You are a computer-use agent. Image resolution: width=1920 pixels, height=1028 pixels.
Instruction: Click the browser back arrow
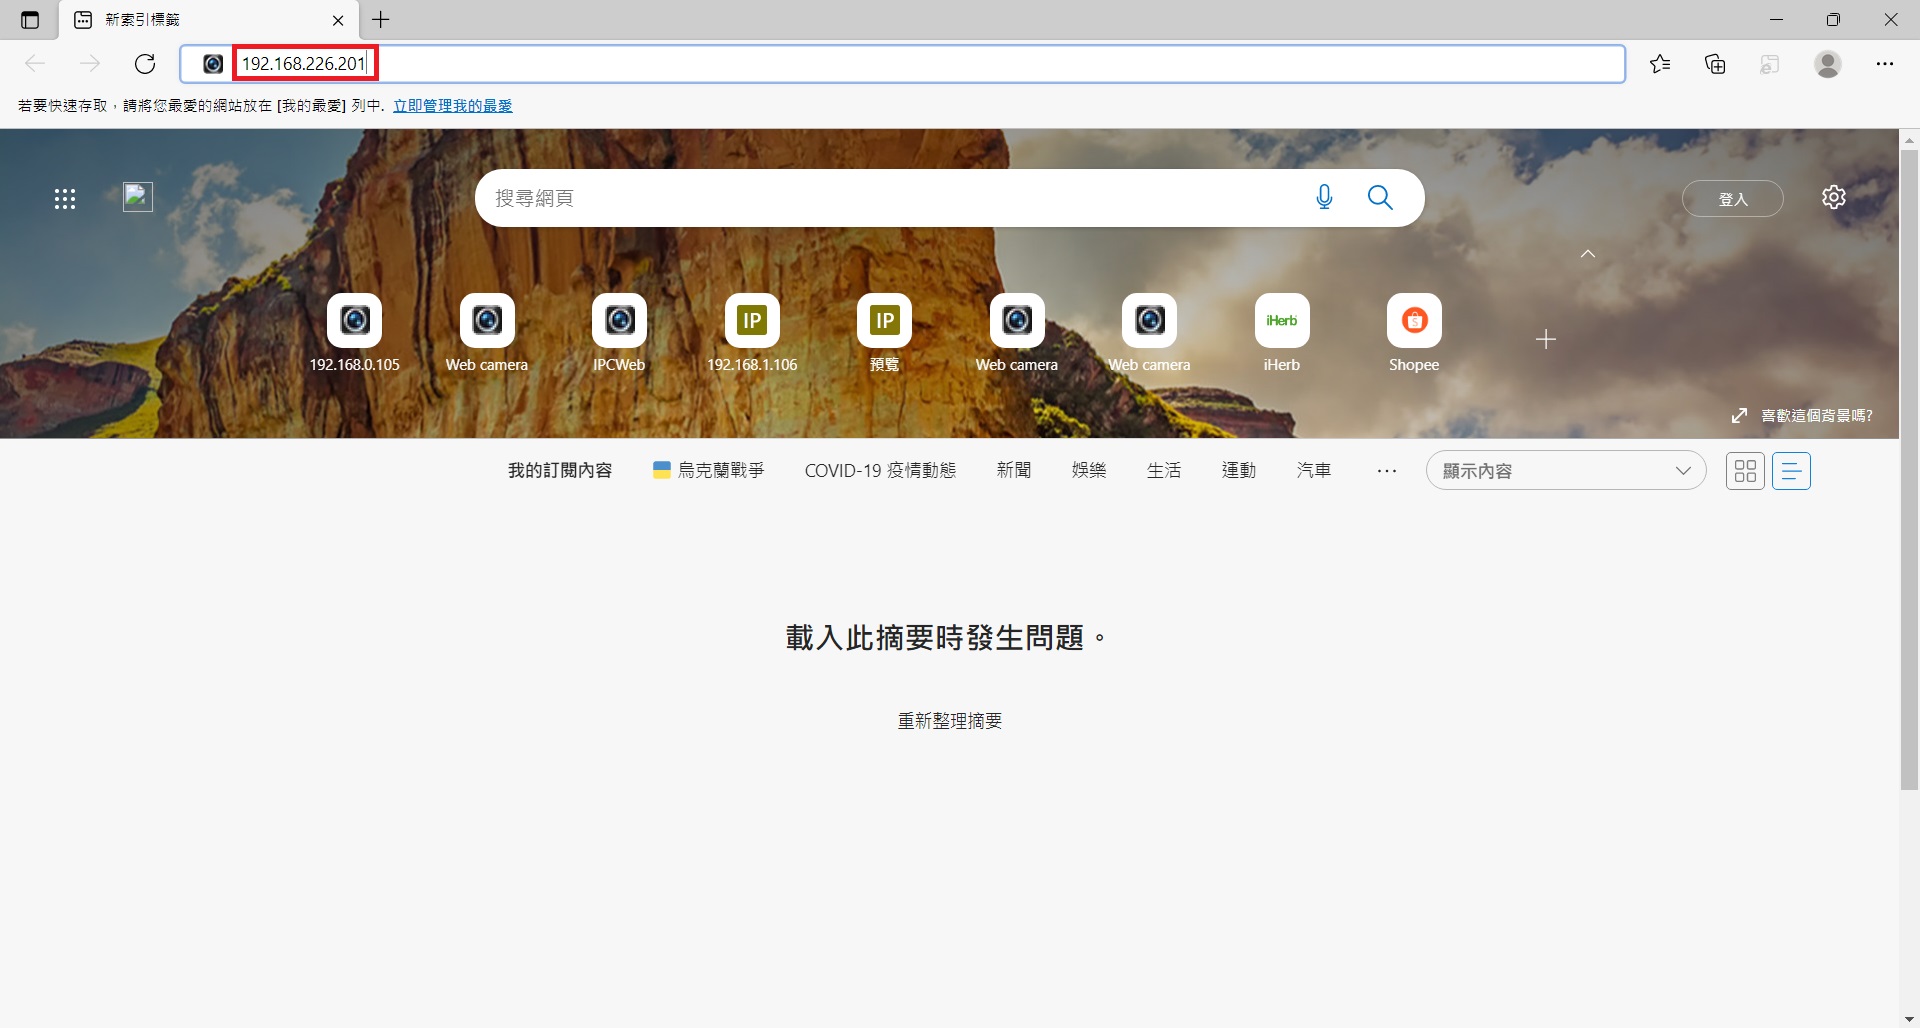coord(36,64)
